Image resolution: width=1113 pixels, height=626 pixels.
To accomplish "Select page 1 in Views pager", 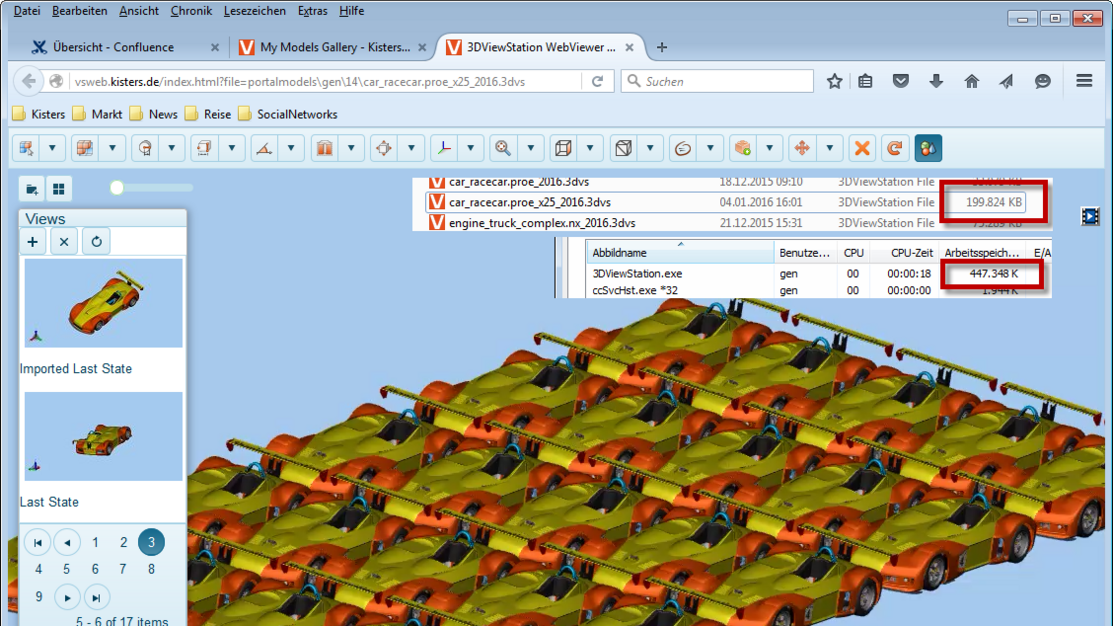I will pyautogui.click(x=95, y=543).
